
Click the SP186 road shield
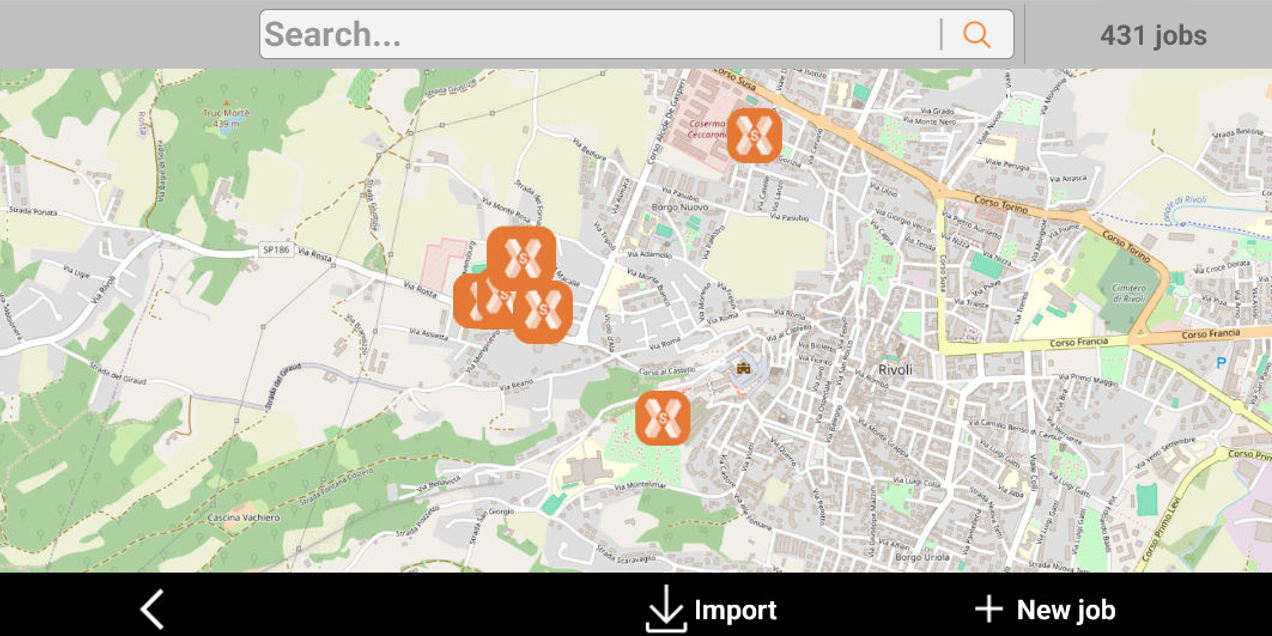coord(279,250)
